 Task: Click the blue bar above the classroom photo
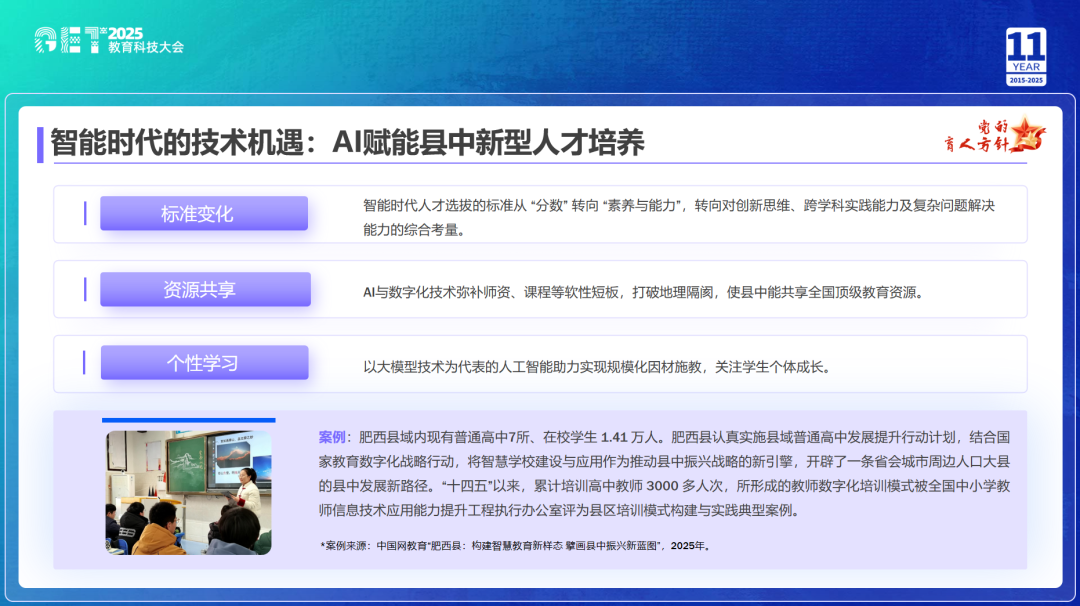point(188,420)
